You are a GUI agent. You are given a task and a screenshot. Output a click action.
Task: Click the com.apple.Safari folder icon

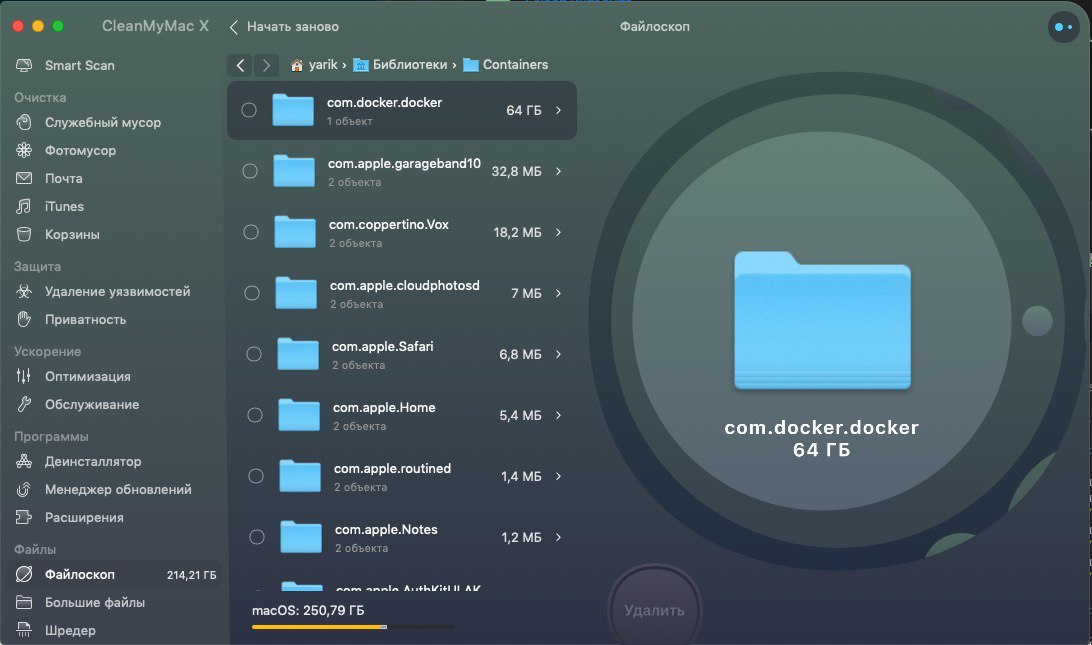coord(298,354)
